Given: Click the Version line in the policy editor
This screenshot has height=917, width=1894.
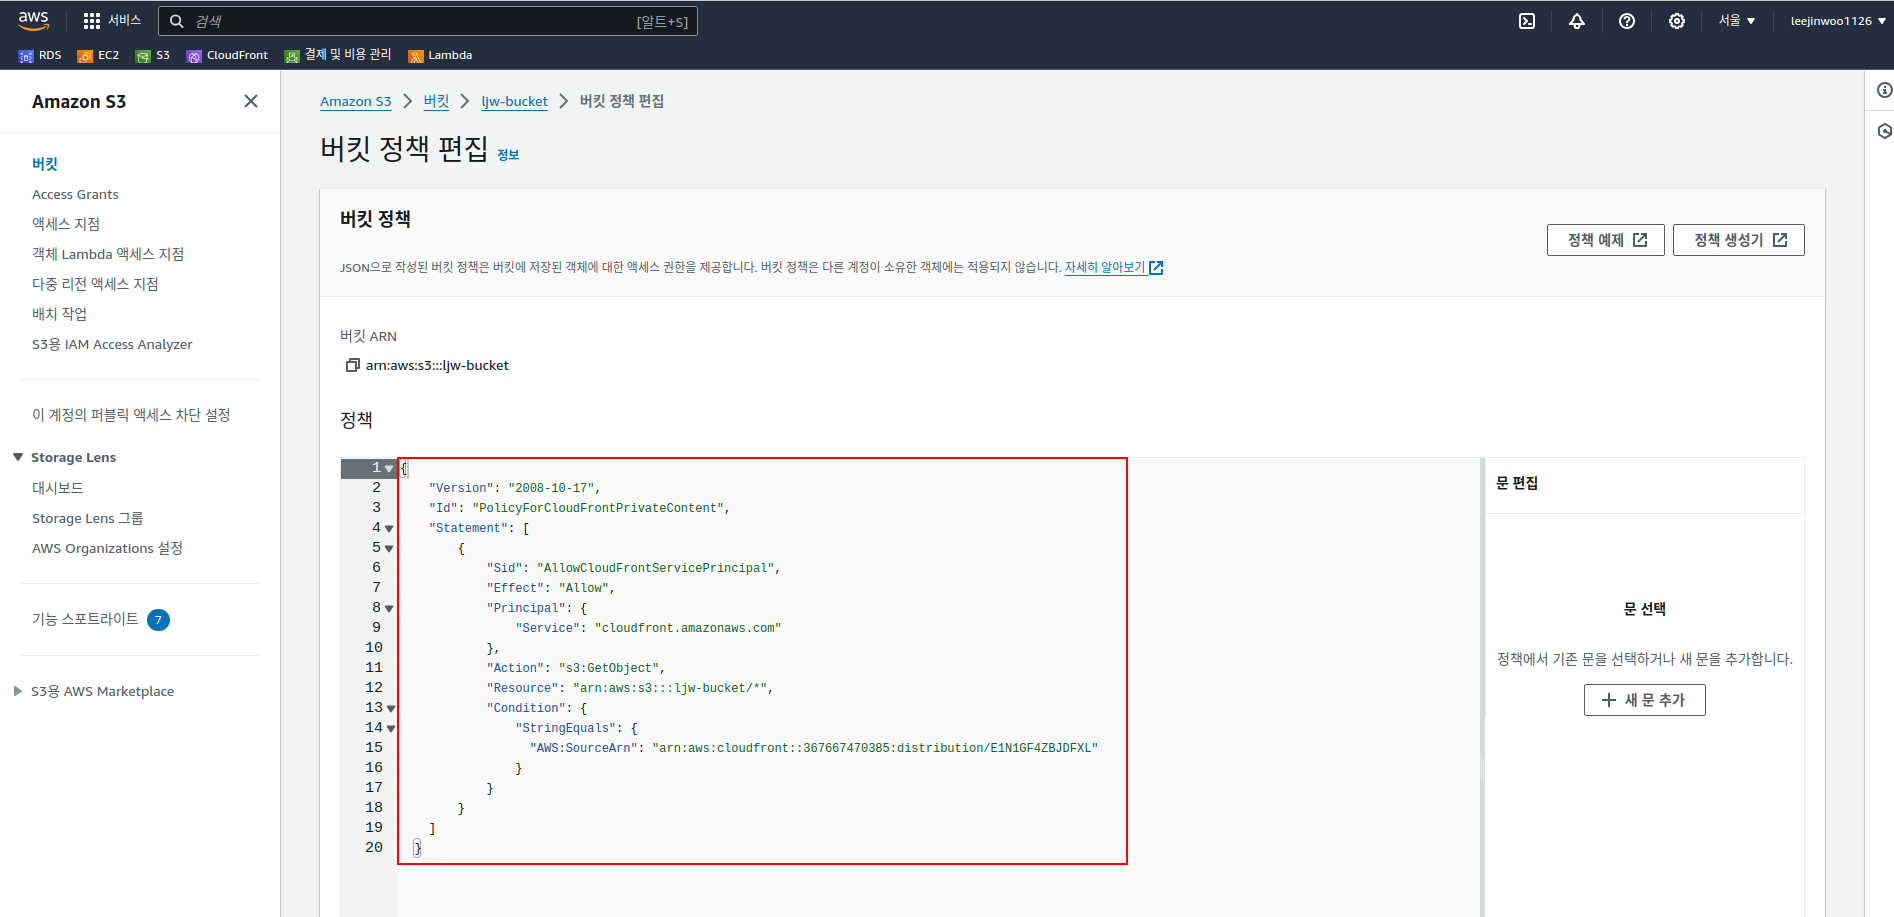Looking at the screenshot, I should 514,488.
